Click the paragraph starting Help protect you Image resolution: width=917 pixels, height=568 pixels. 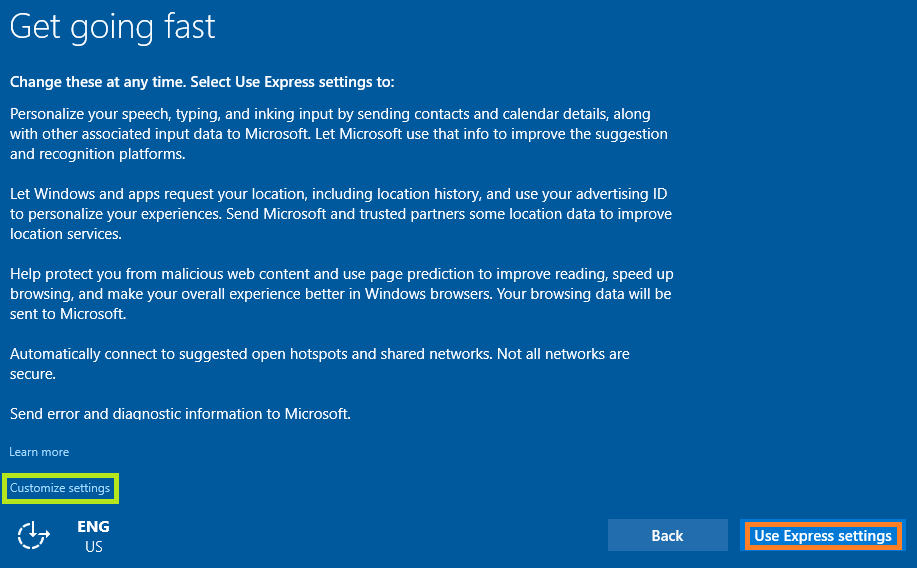(340, 294)
